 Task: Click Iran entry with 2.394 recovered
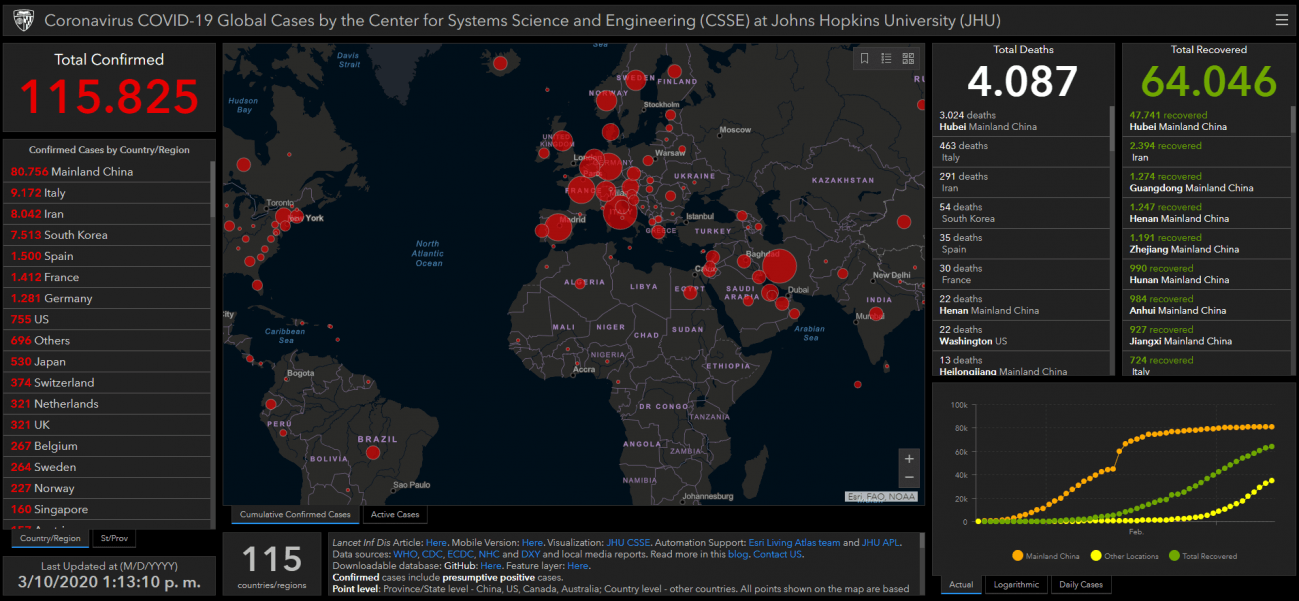1205,151
